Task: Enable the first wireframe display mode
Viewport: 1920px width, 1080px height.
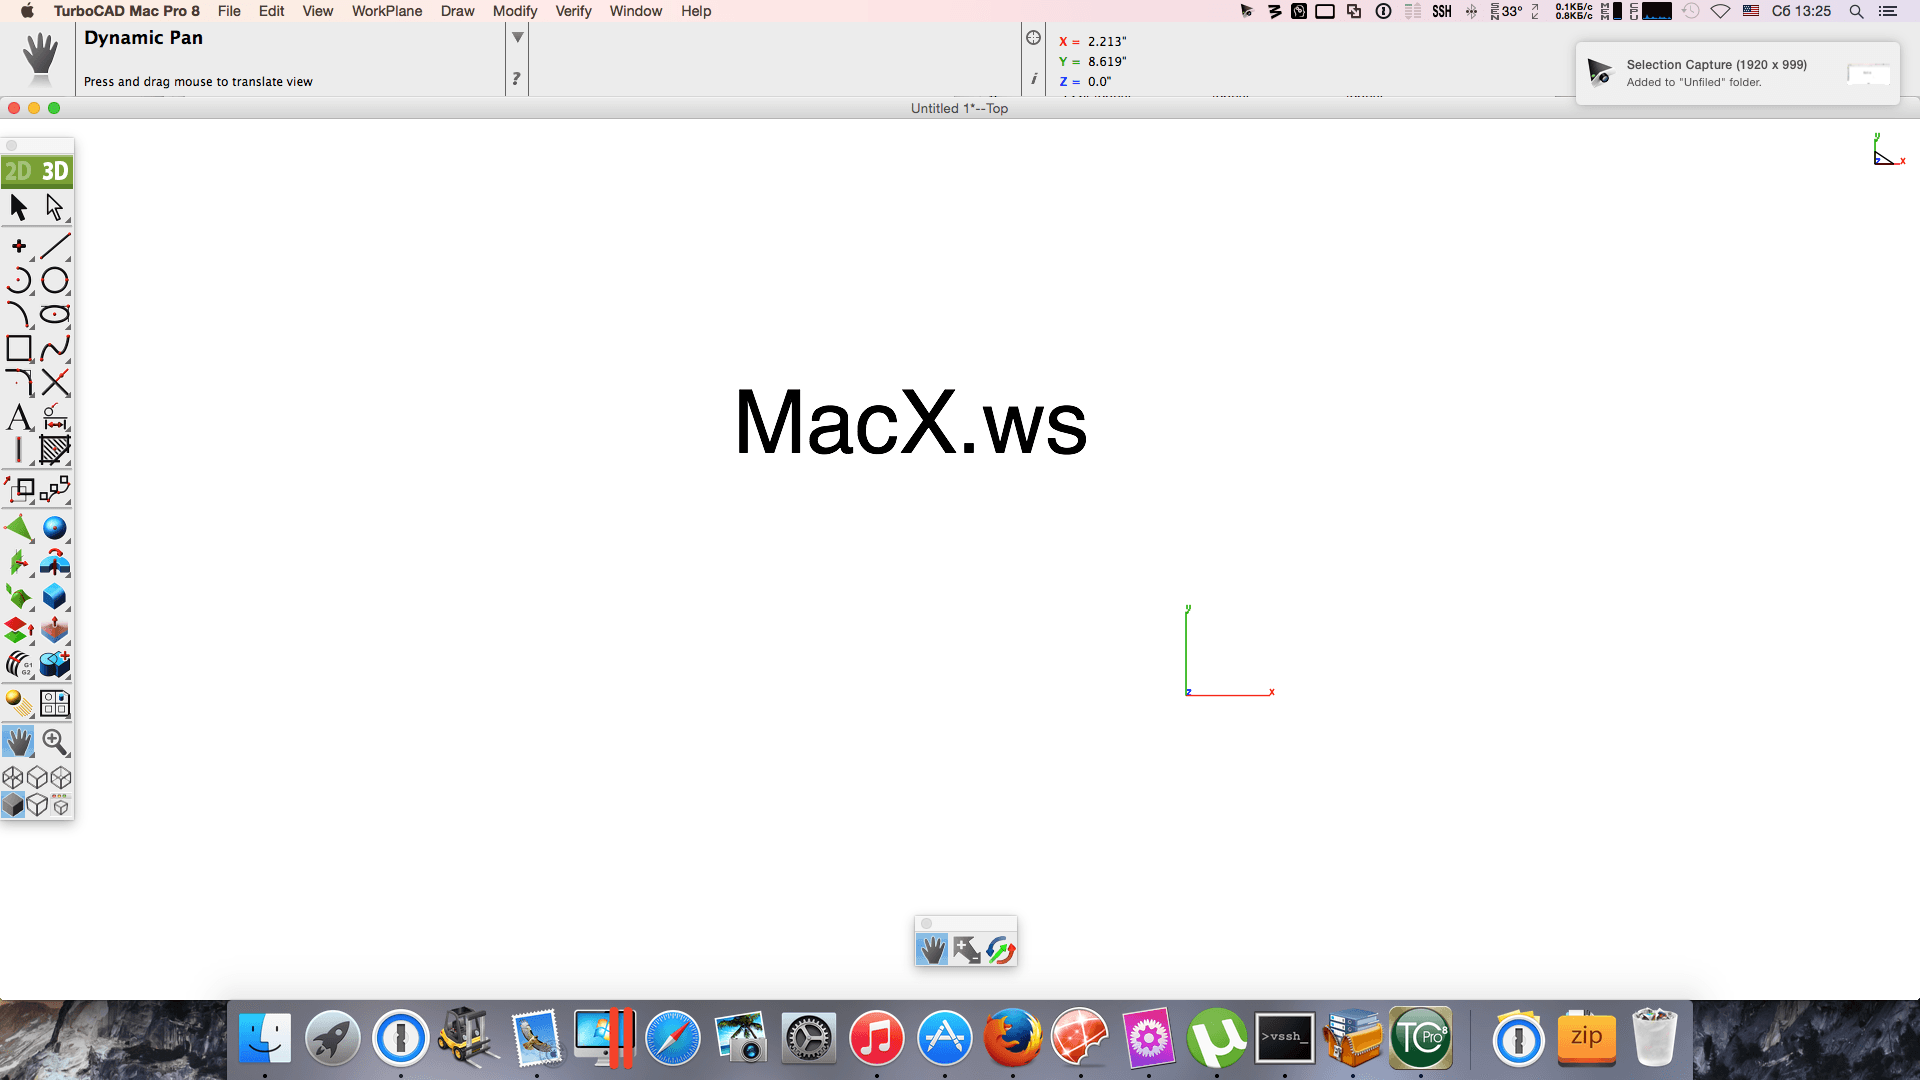Action: (13, 777)
